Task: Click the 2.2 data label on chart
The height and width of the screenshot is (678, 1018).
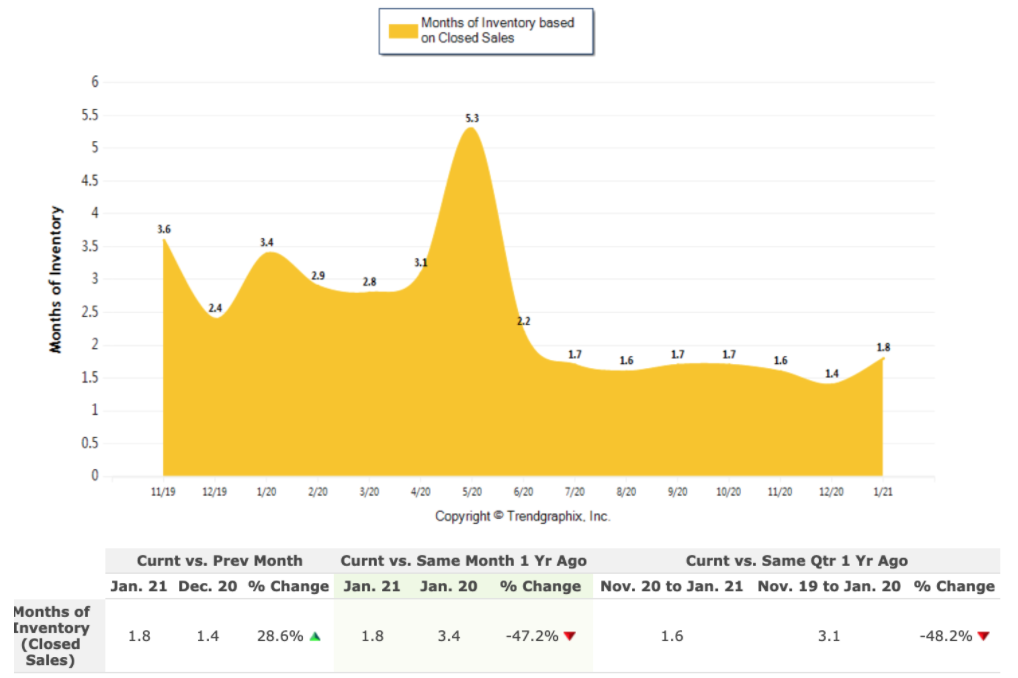Action: point(523,321)
